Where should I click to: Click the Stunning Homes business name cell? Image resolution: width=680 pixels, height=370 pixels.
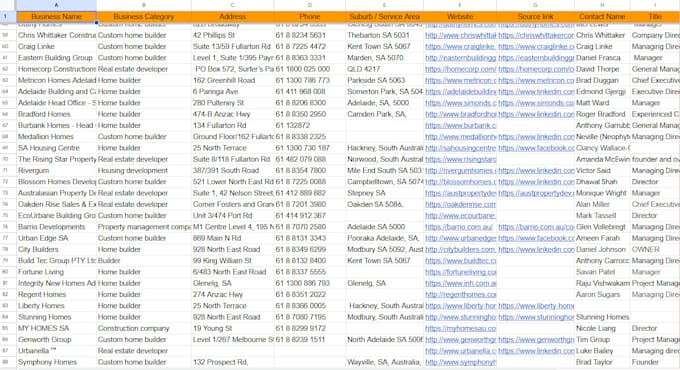(56, 317)
